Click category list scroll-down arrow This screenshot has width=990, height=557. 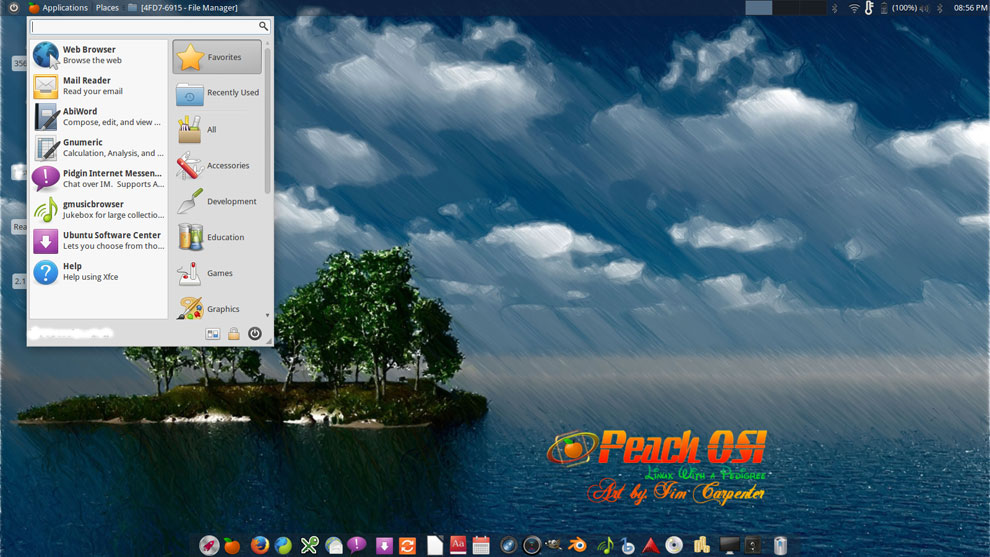point(267,315)
